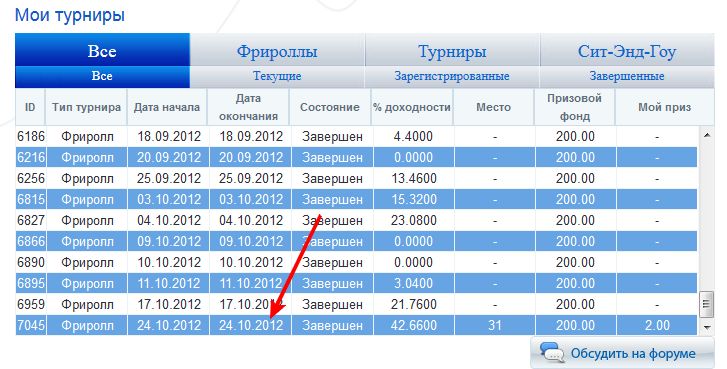Select tournament ID 7045
The width and height of the screenshot is (727, 369).
point(31,325)
